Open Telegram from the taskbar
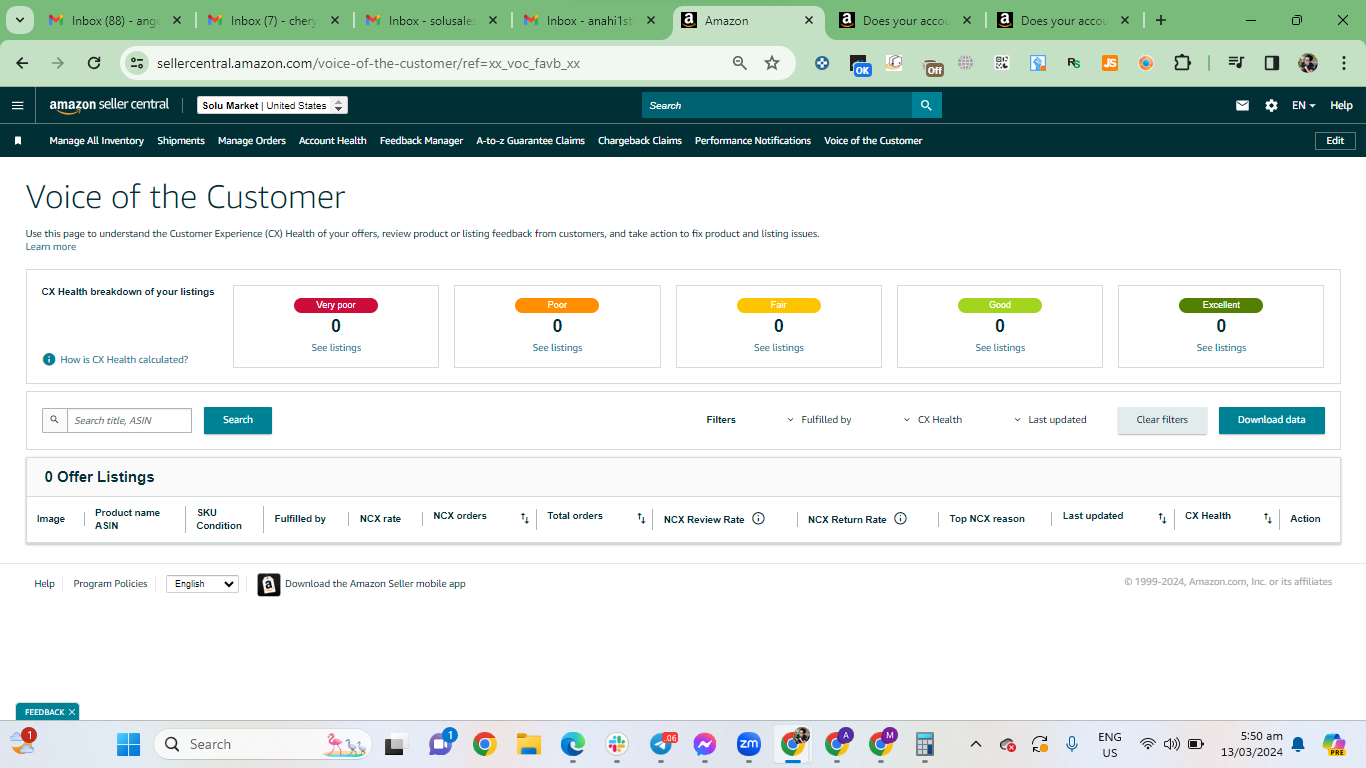 tap(661, 744)
